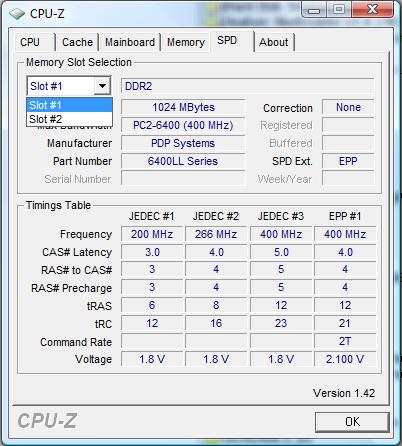Click the empty Buffered field

(348, 143)
